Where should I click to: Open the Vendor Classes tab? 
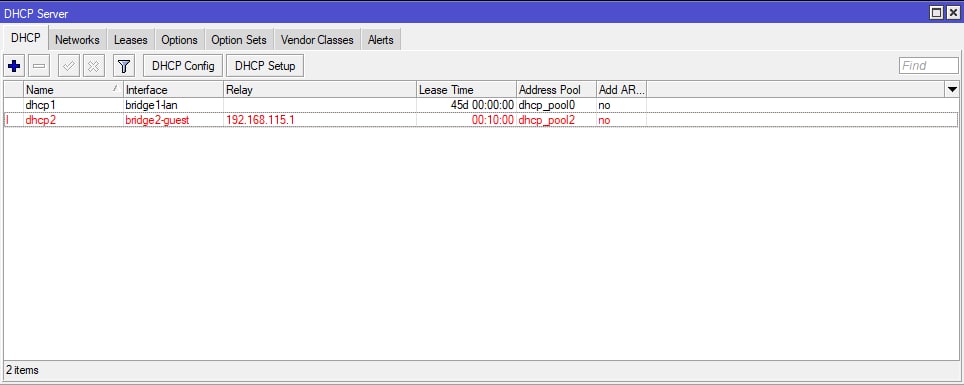click(x=317, y=40)
